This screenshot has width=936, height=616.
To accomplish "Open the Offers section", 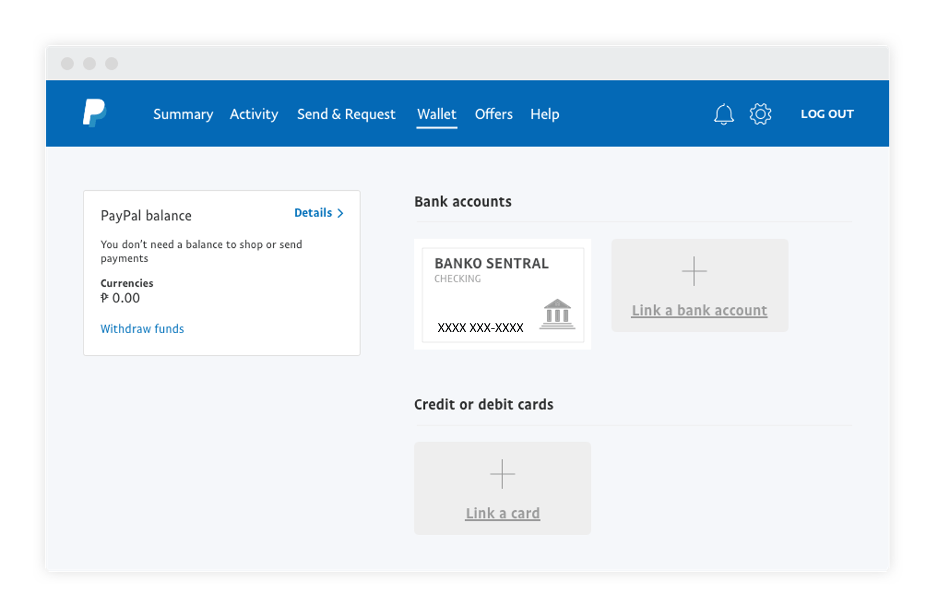I will click(x=494, y=114).
